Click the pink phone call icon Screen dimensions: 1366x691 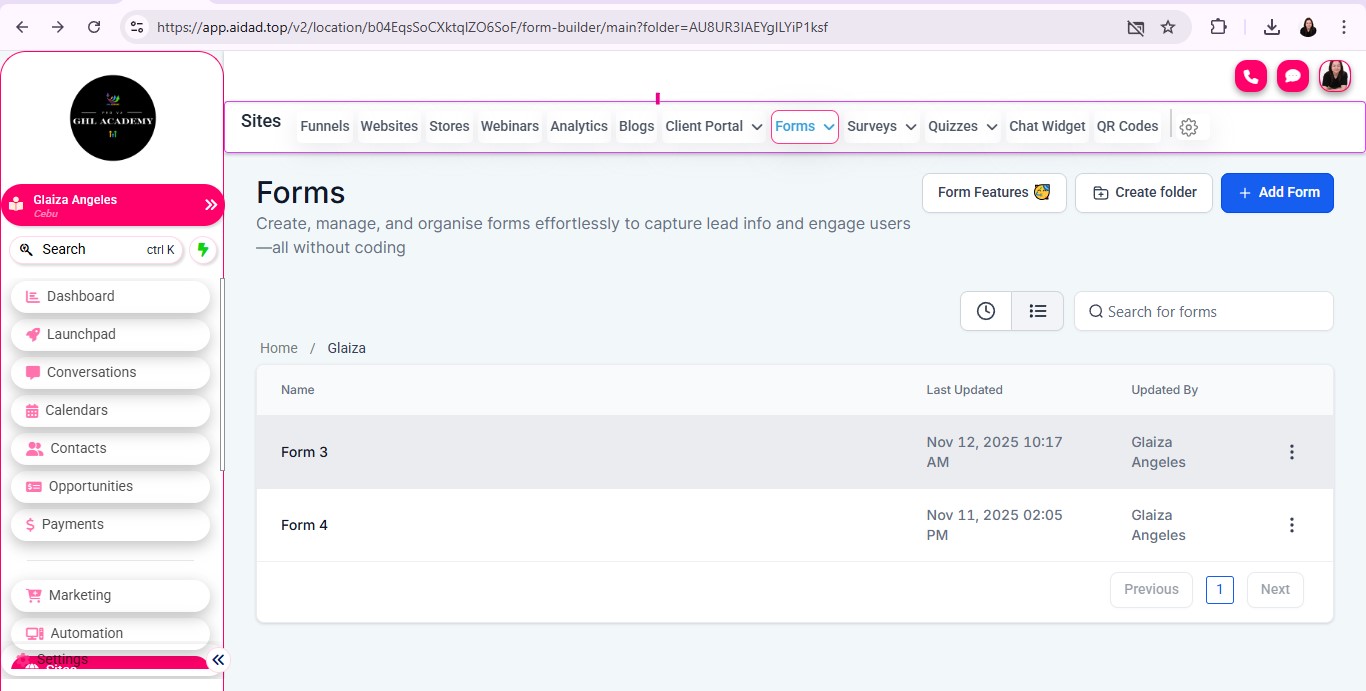pos(1250,77)
